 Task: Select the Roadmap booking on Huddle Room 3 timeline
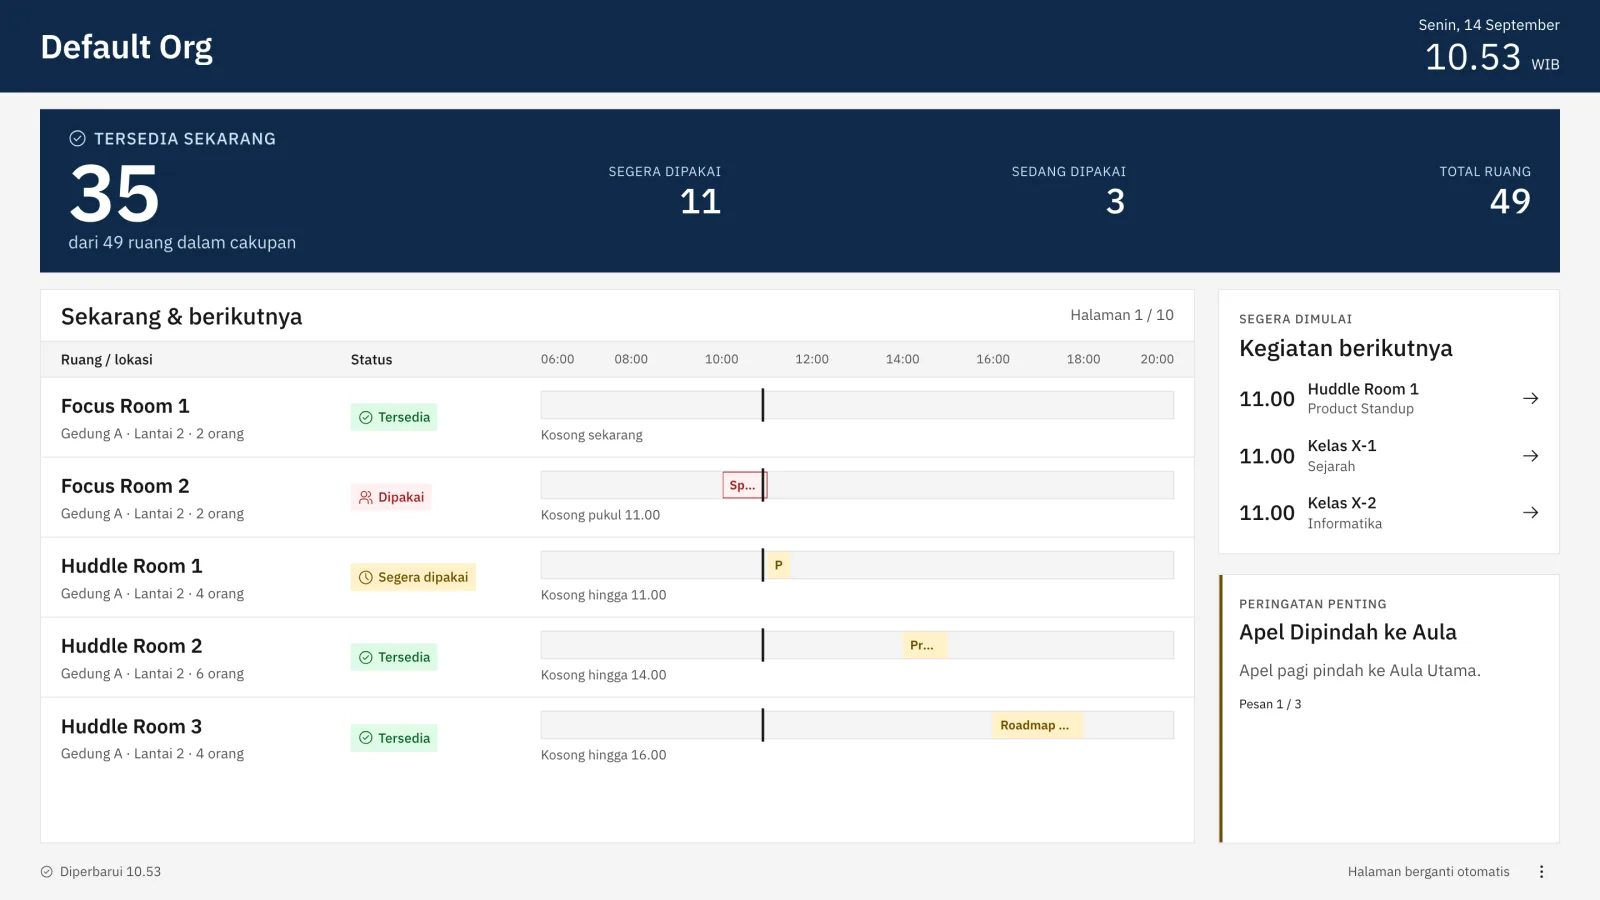1037,725
